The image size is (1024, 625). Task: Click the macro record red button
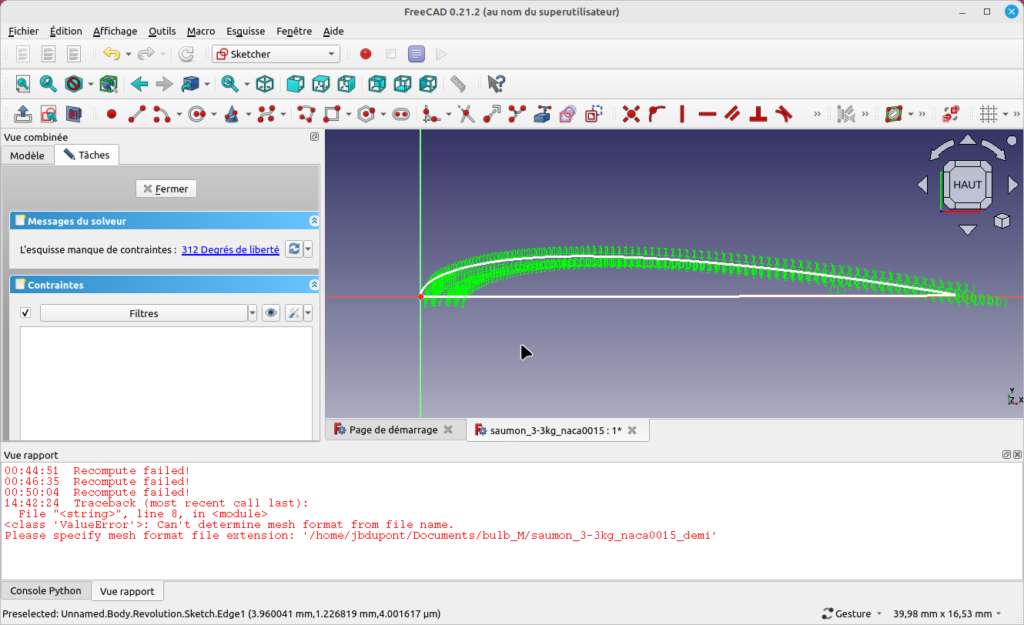[366, 54]
